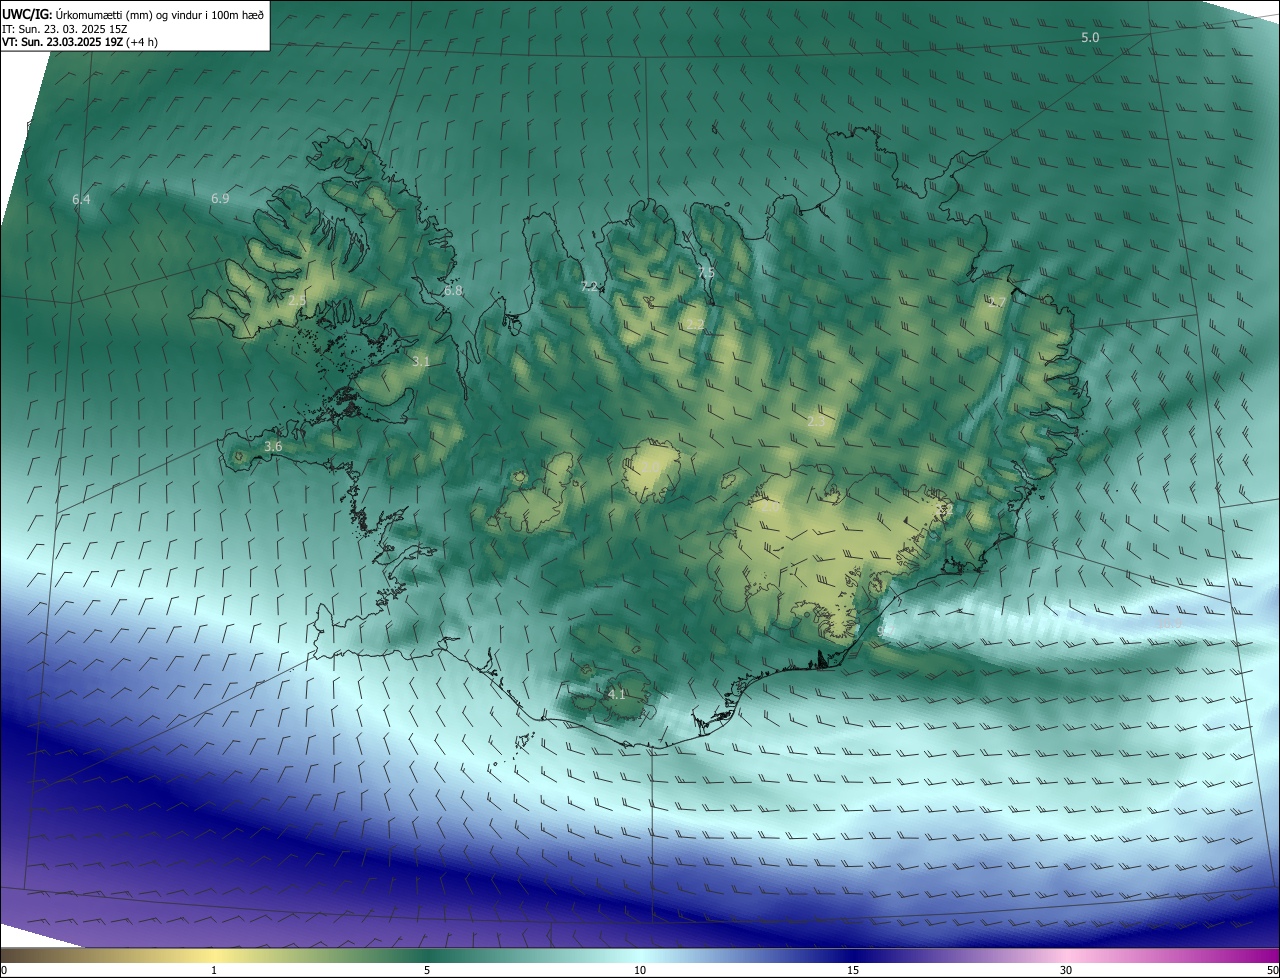Image resolution: width=1280 pixels, height=978 pixels.
Task: Click the 4.1 value label on the map
Action: tap(616, 694)
